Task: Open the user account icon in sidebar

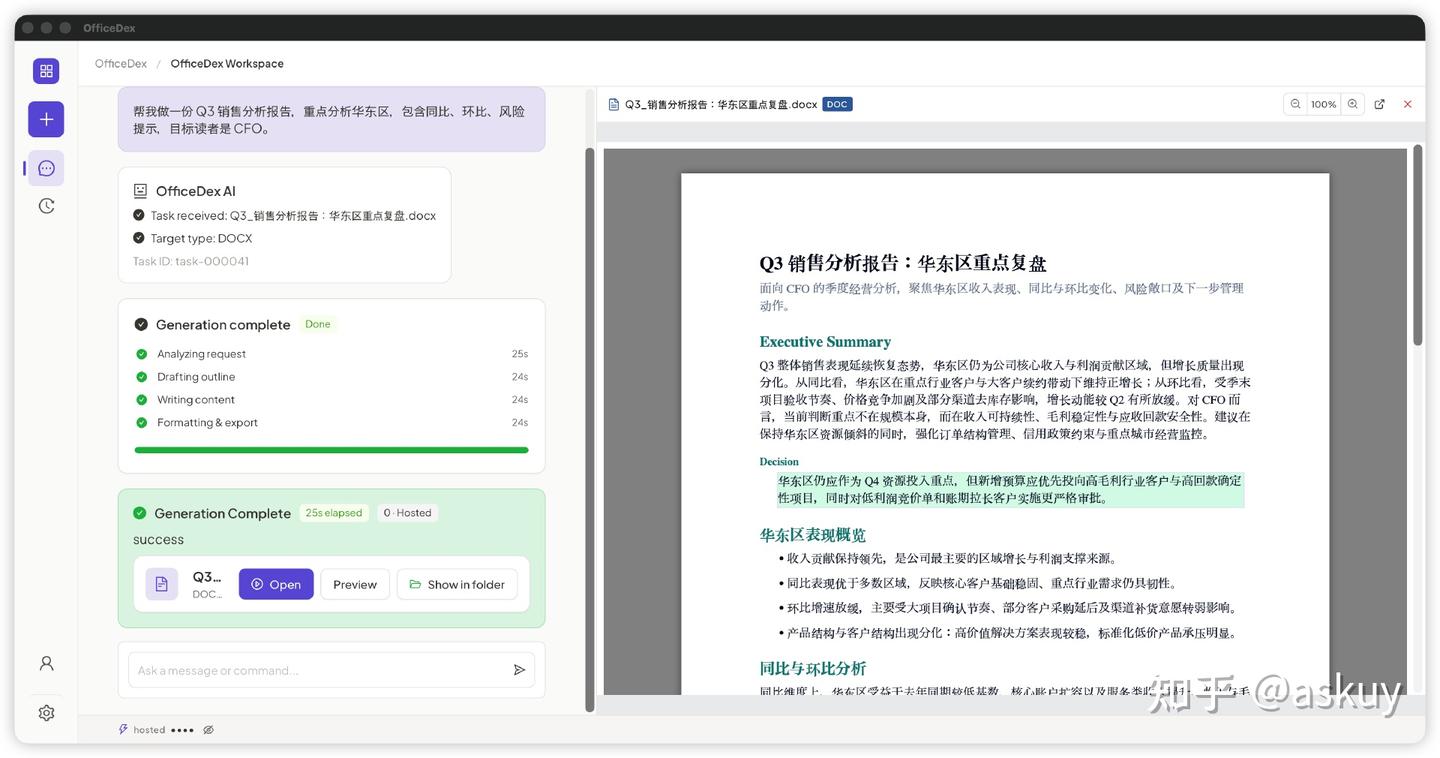Action: pyautogui.click(x=46, y=663)
